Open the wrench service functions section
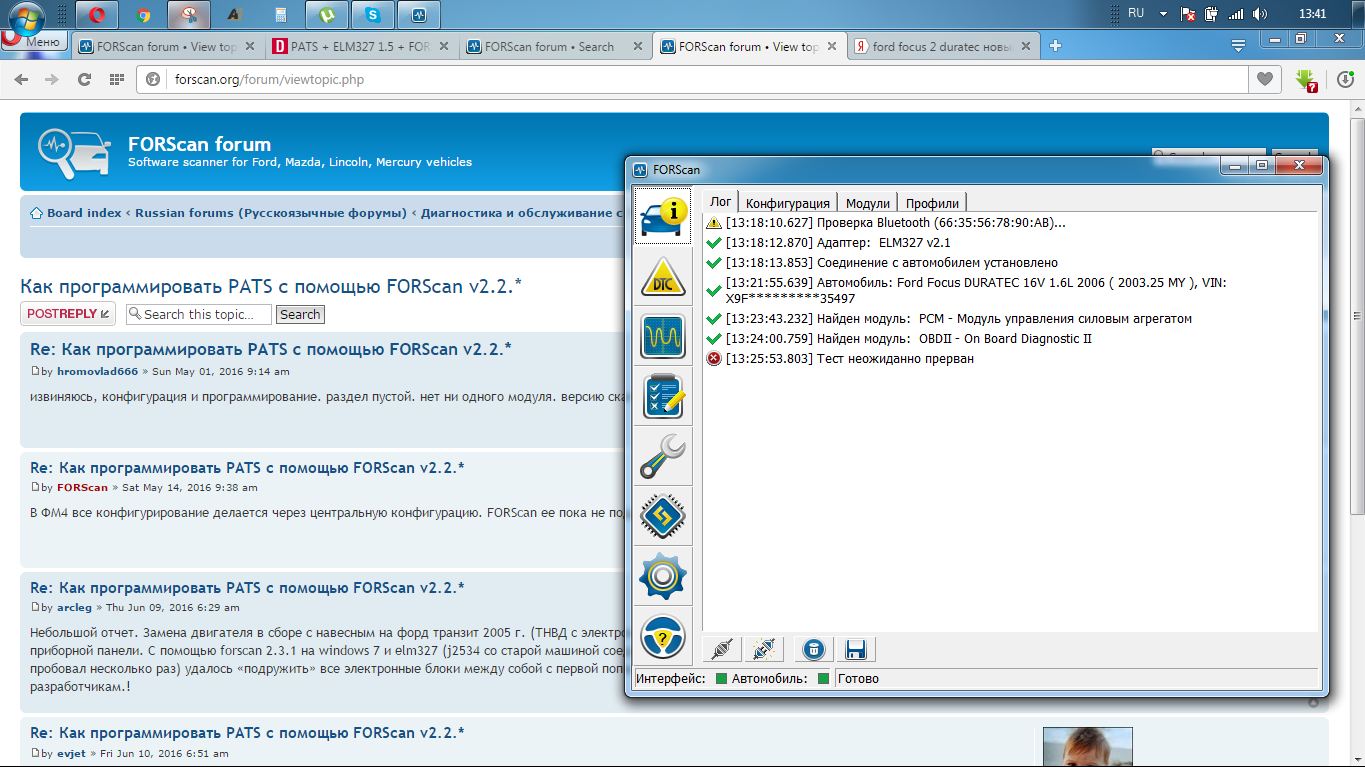The image size is (1365, 767). (x=663, y=457)
